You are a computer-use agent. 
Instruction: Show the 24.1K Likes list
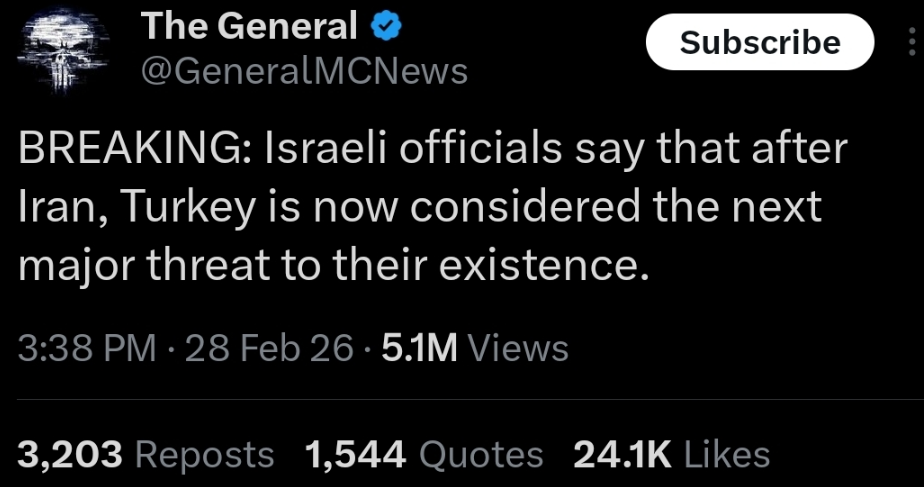pyautogui.click(x=672, y=454)
